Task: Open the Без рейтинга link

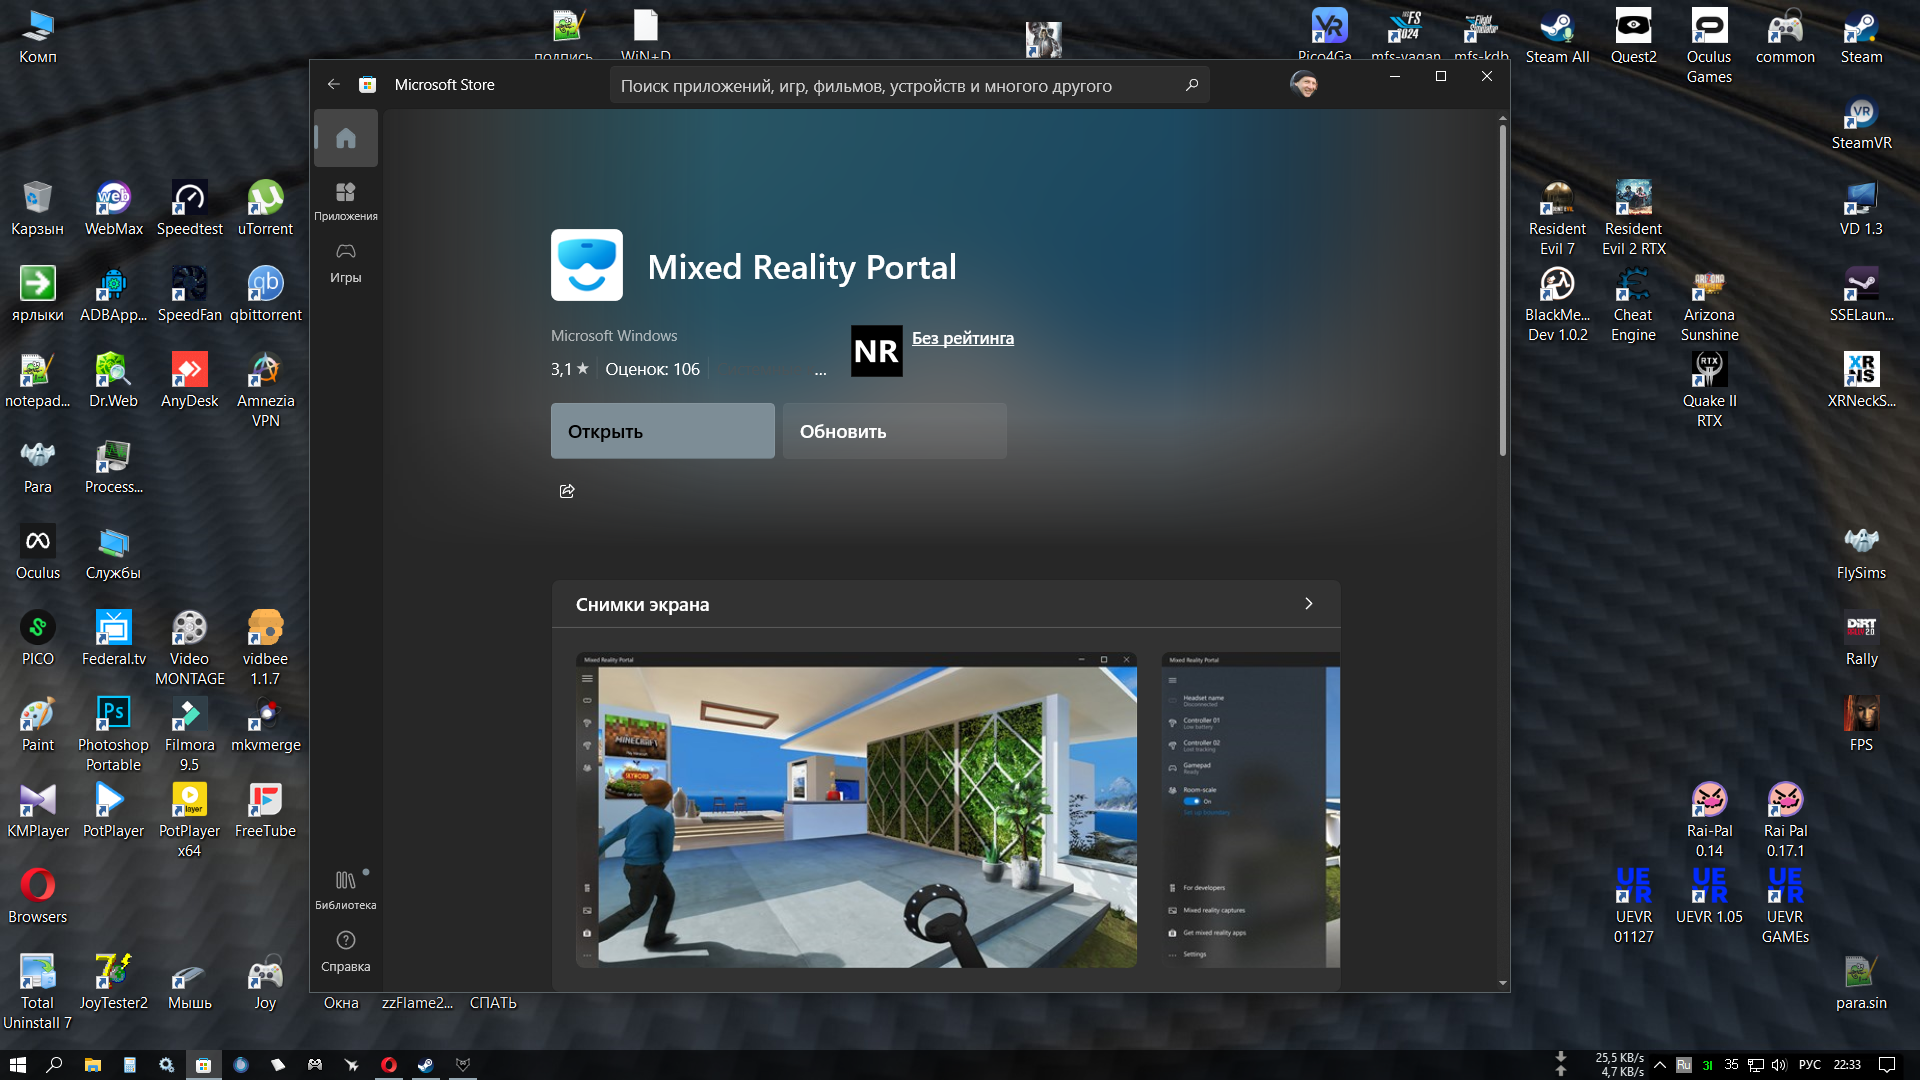Action: click(x=962, y=338)
